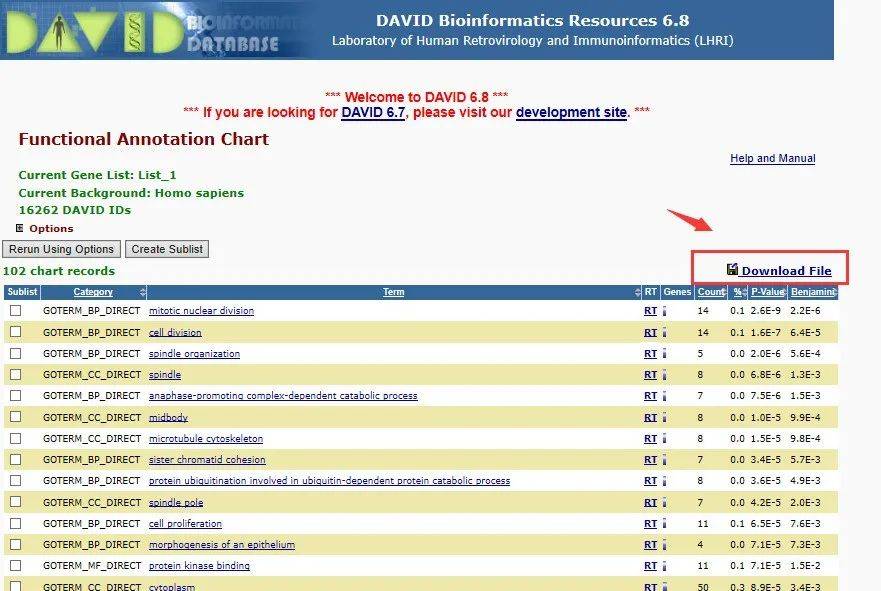Tick the checkbox for the spindle row

click(x=16, y=374)
